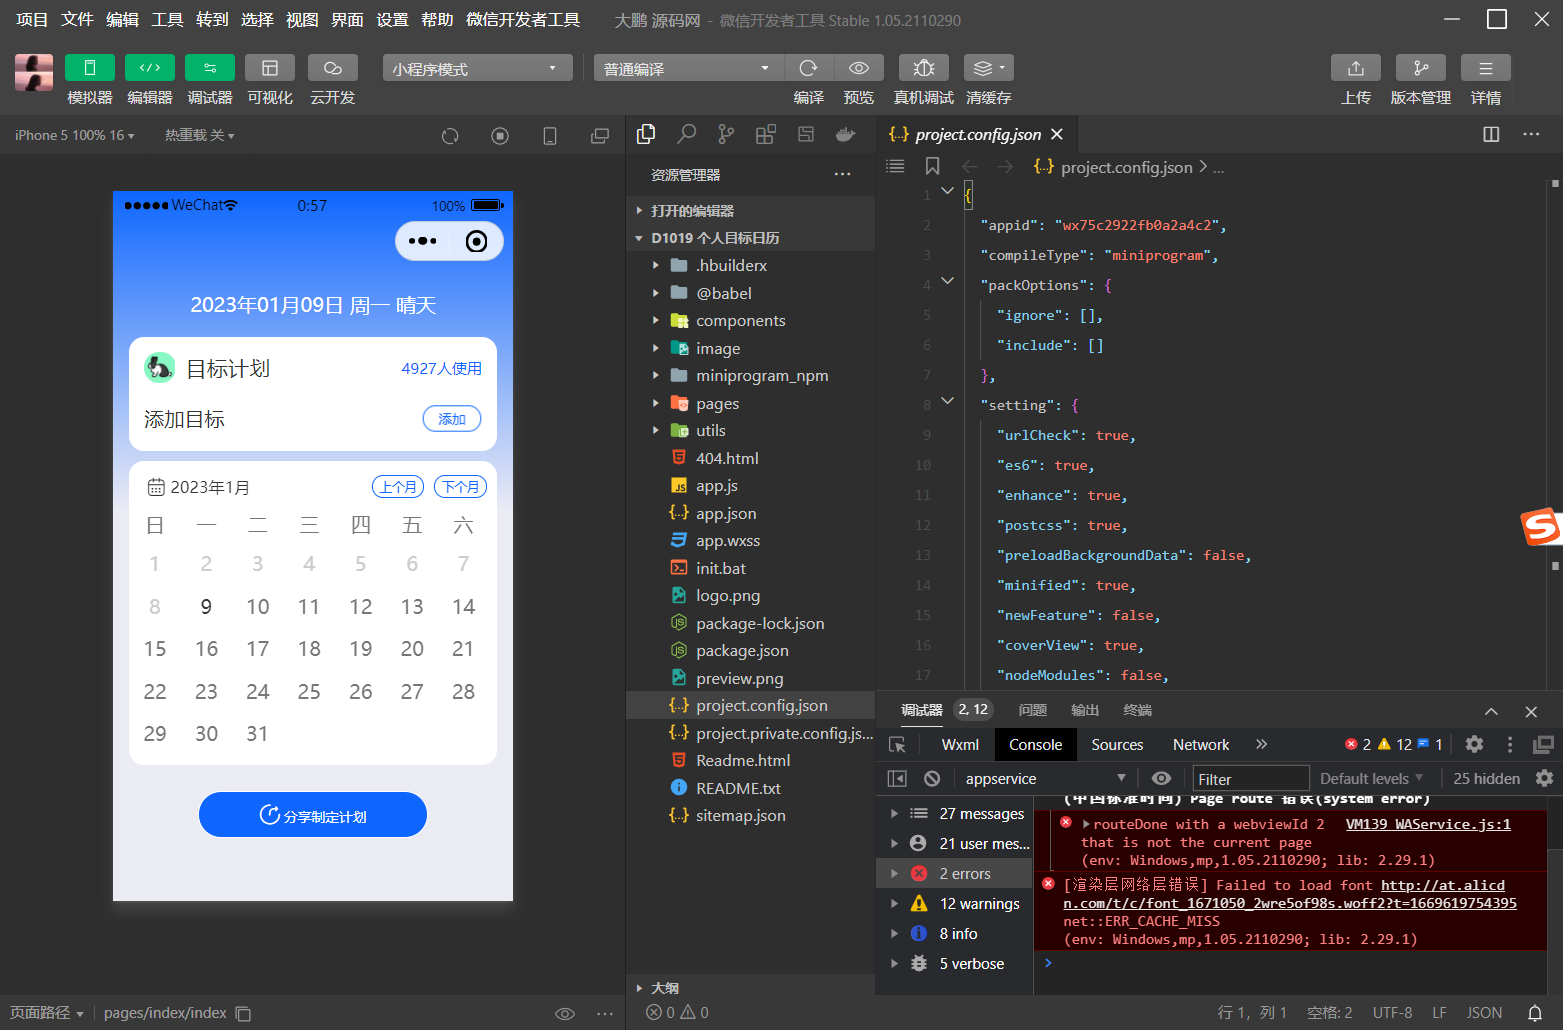Clear console with the block icon
This screenshot has height=1030, width=1563.
932,778
